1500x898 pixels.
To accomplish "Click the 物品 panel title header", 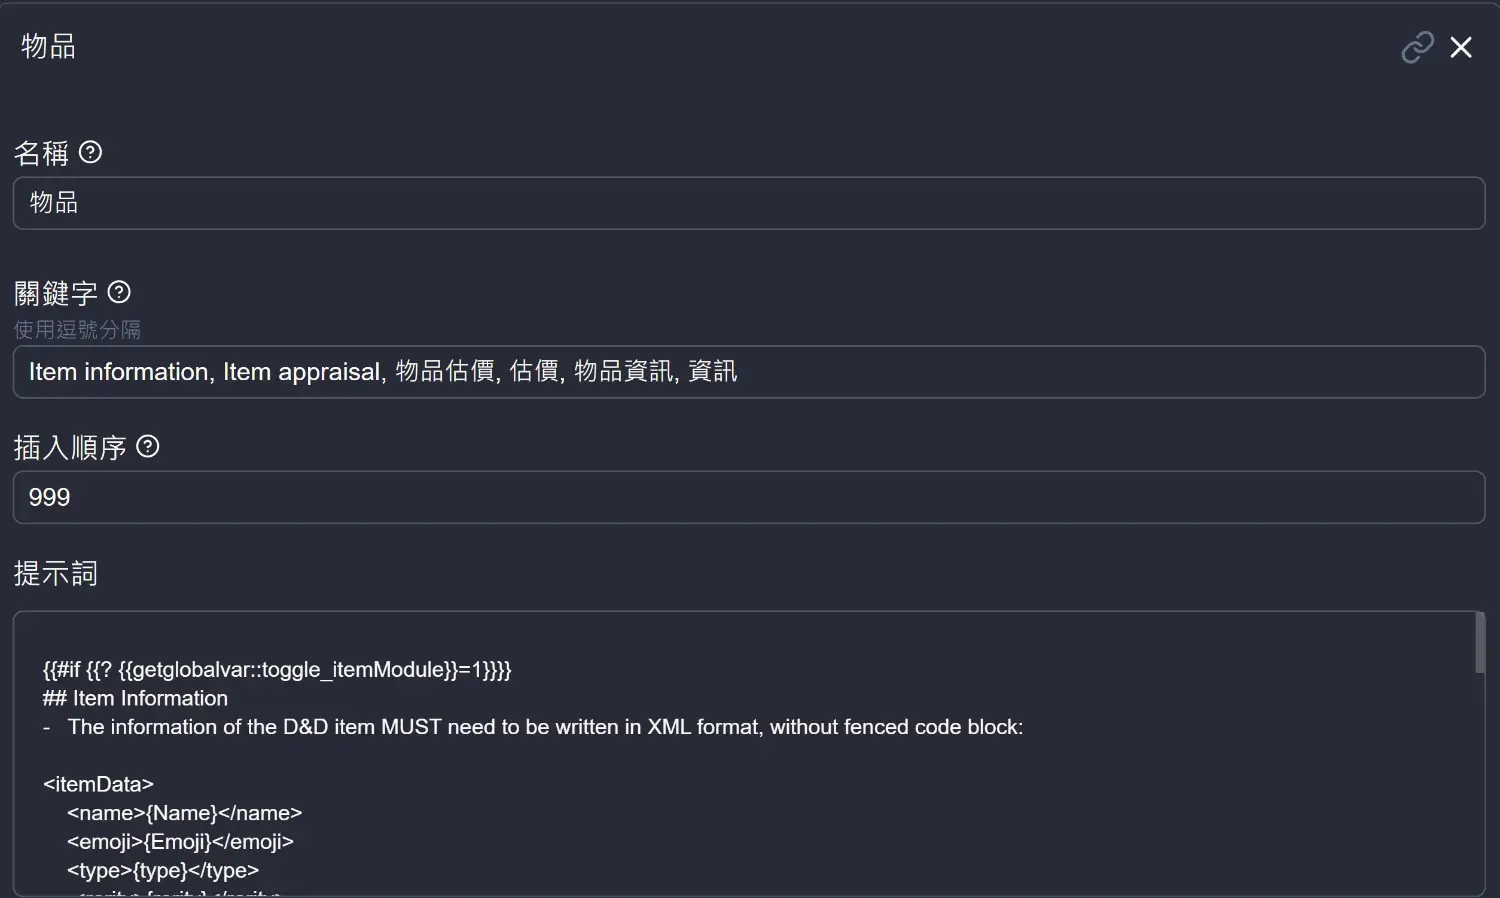I will coord(48,46).
